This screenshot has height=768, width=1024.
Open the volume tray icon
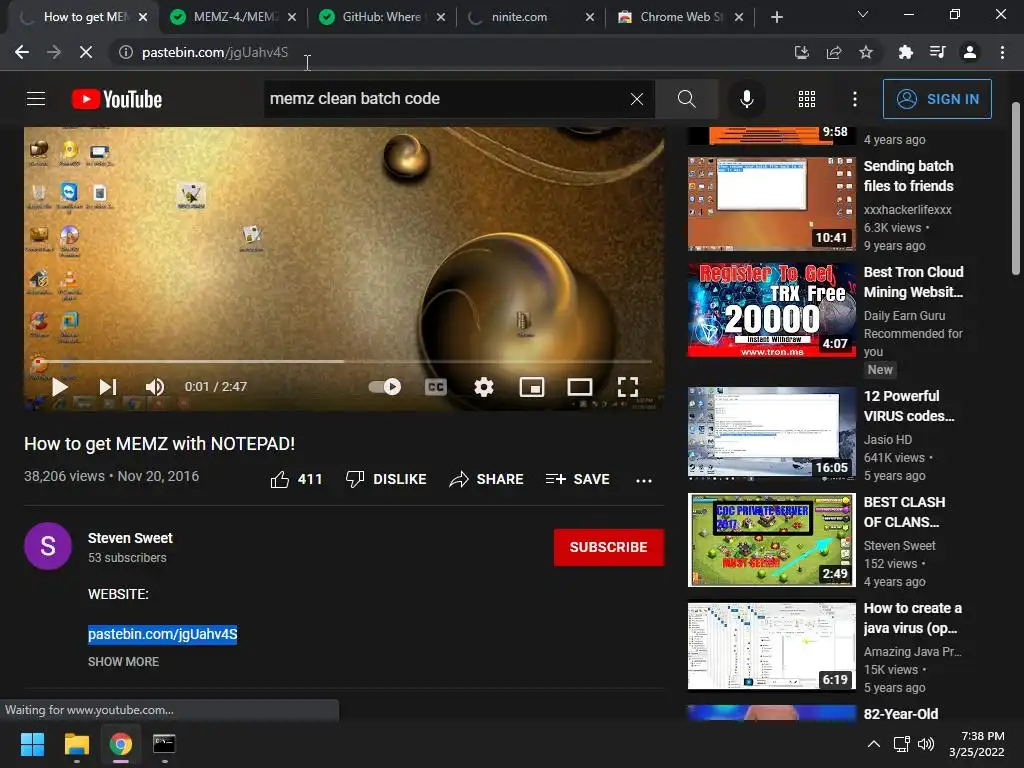click(x=926, y=744)
